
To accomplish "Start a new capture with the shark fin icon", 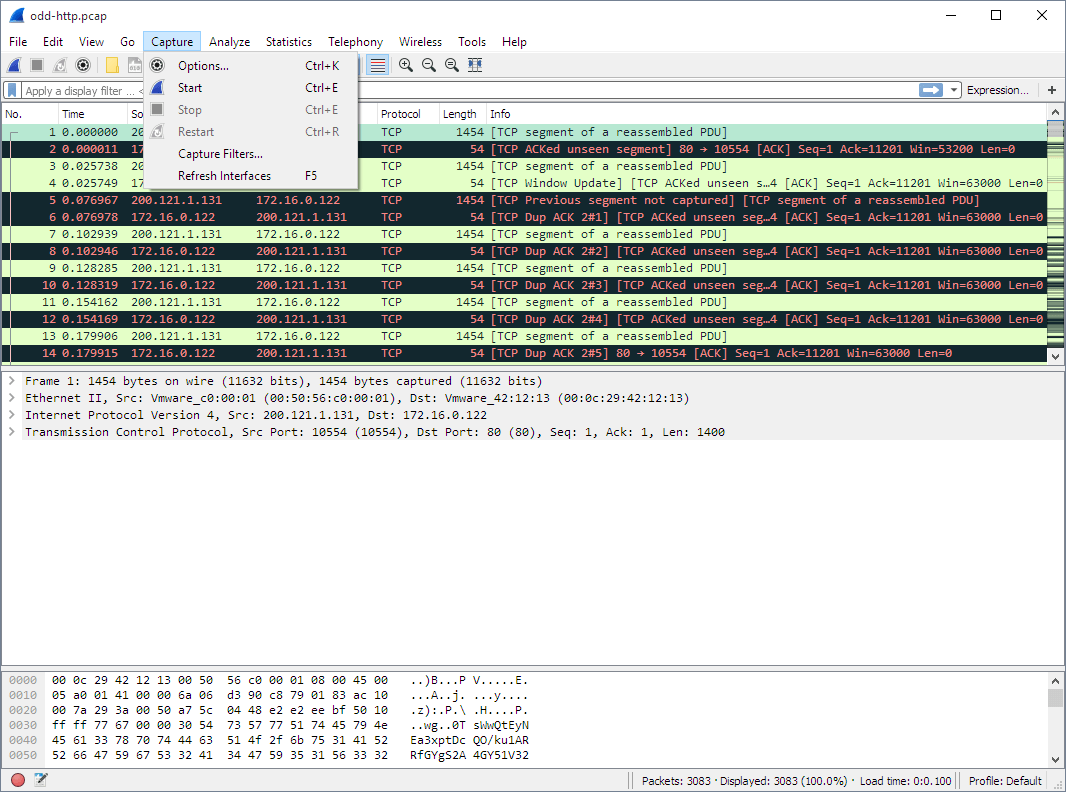I will pos(13,65).
